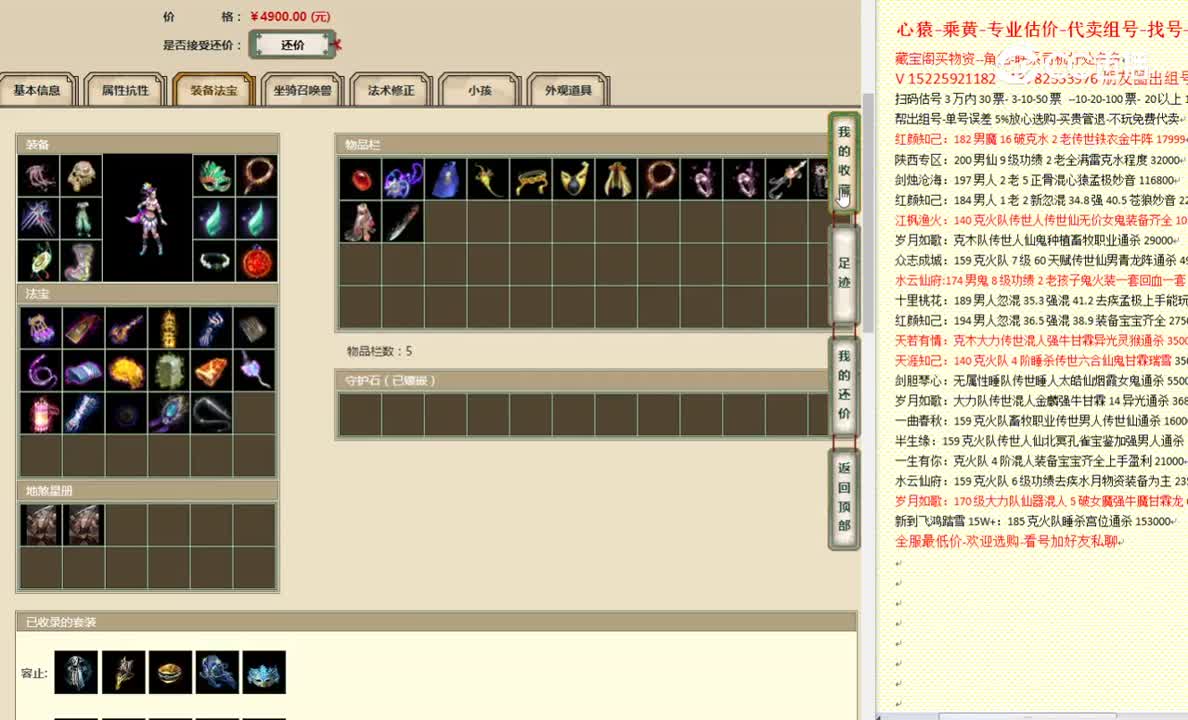Select the golden seahorse-shaped item in 物品栏
The image size is (1188, 720).
[x=488, y=180]
